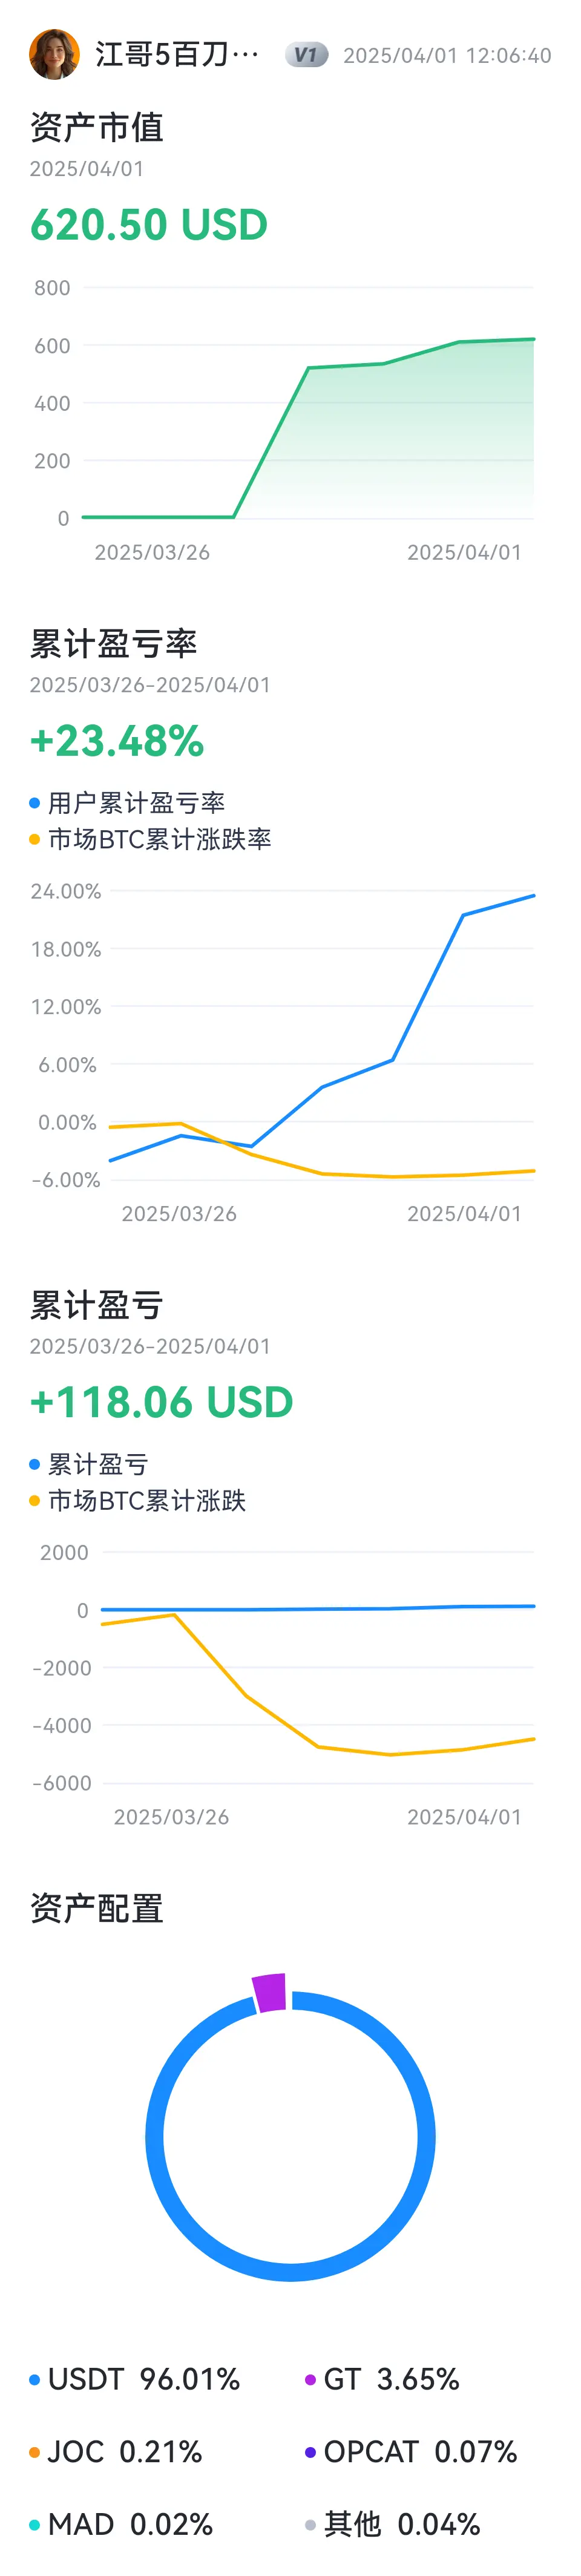
Task: Click the 620.50 USD asset value
Action: click(149, 224)
